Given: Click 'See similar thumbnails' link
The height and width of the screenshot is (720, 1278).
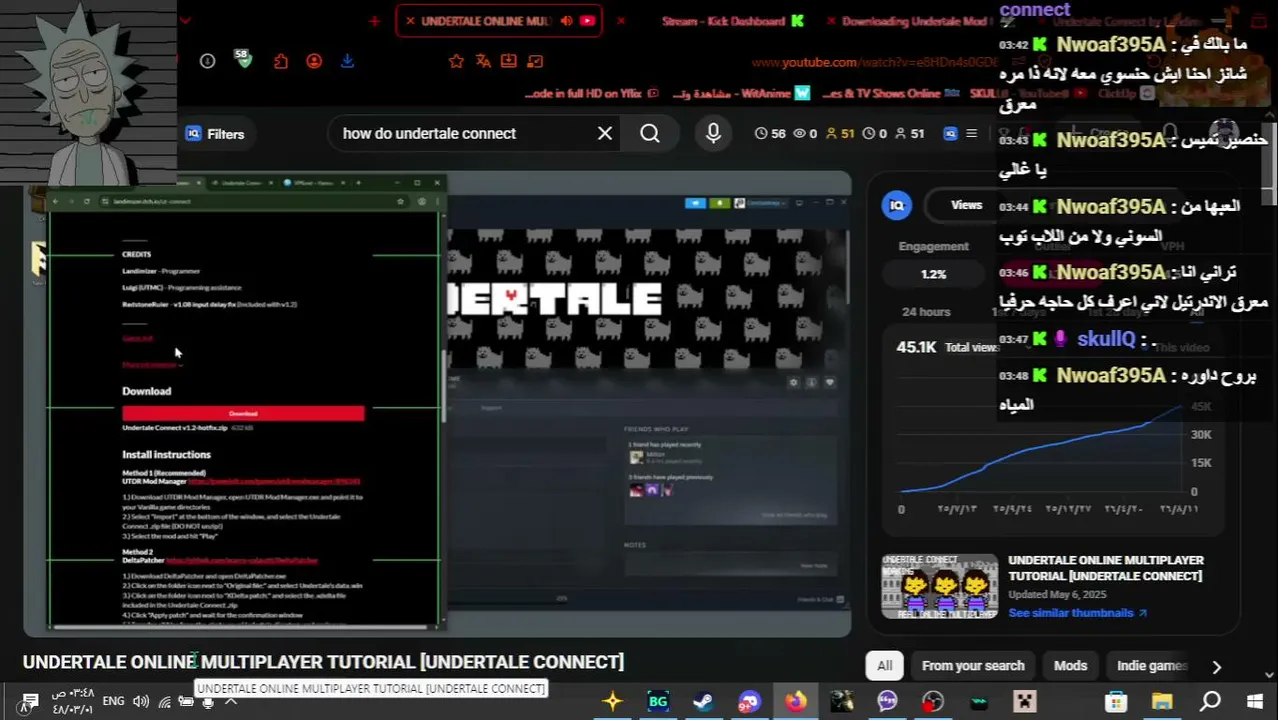Looking at the screenshot, I should coord(1077,613).
